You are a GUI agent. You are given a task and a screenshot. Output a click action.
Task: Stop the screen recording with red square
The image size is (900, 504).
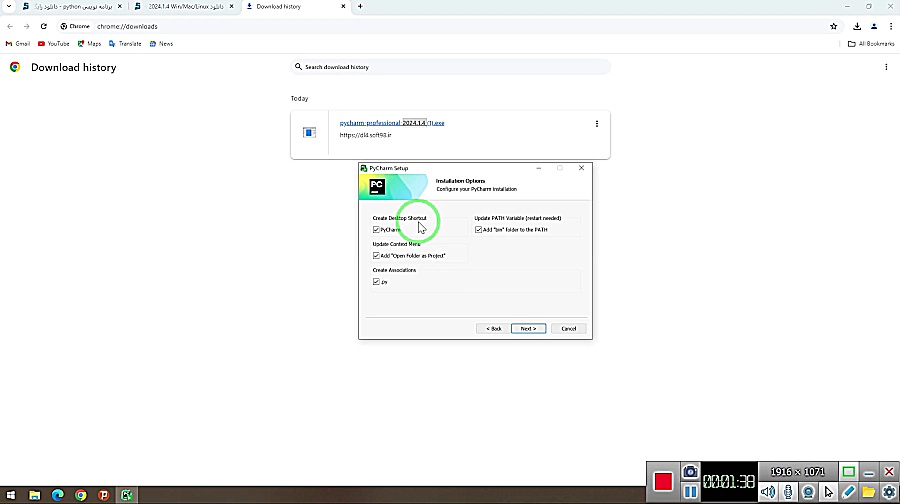tap(663, 482)
